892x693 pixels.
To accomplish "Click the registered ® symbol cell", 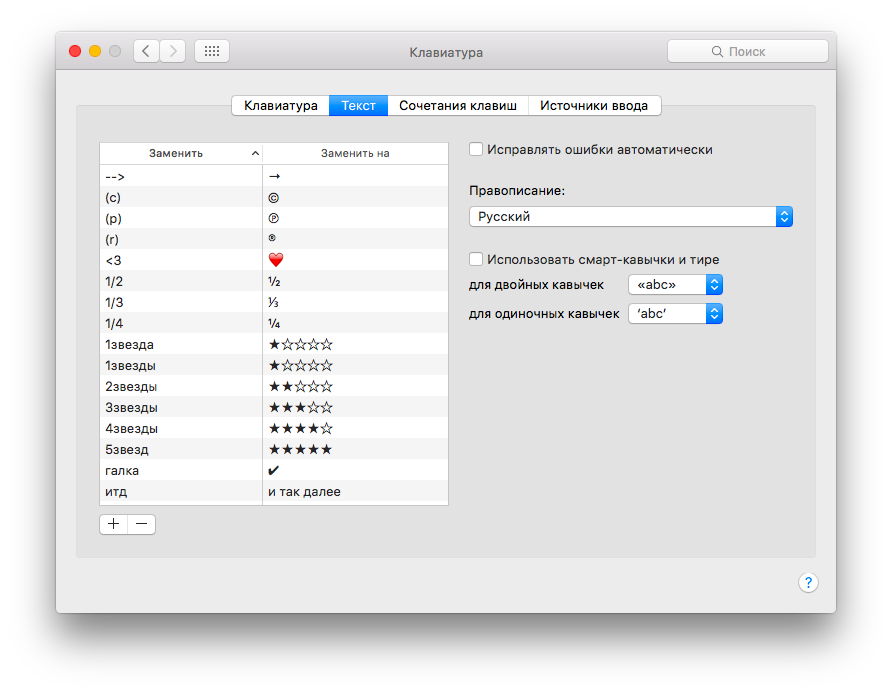I will click(x=355, y=240).
